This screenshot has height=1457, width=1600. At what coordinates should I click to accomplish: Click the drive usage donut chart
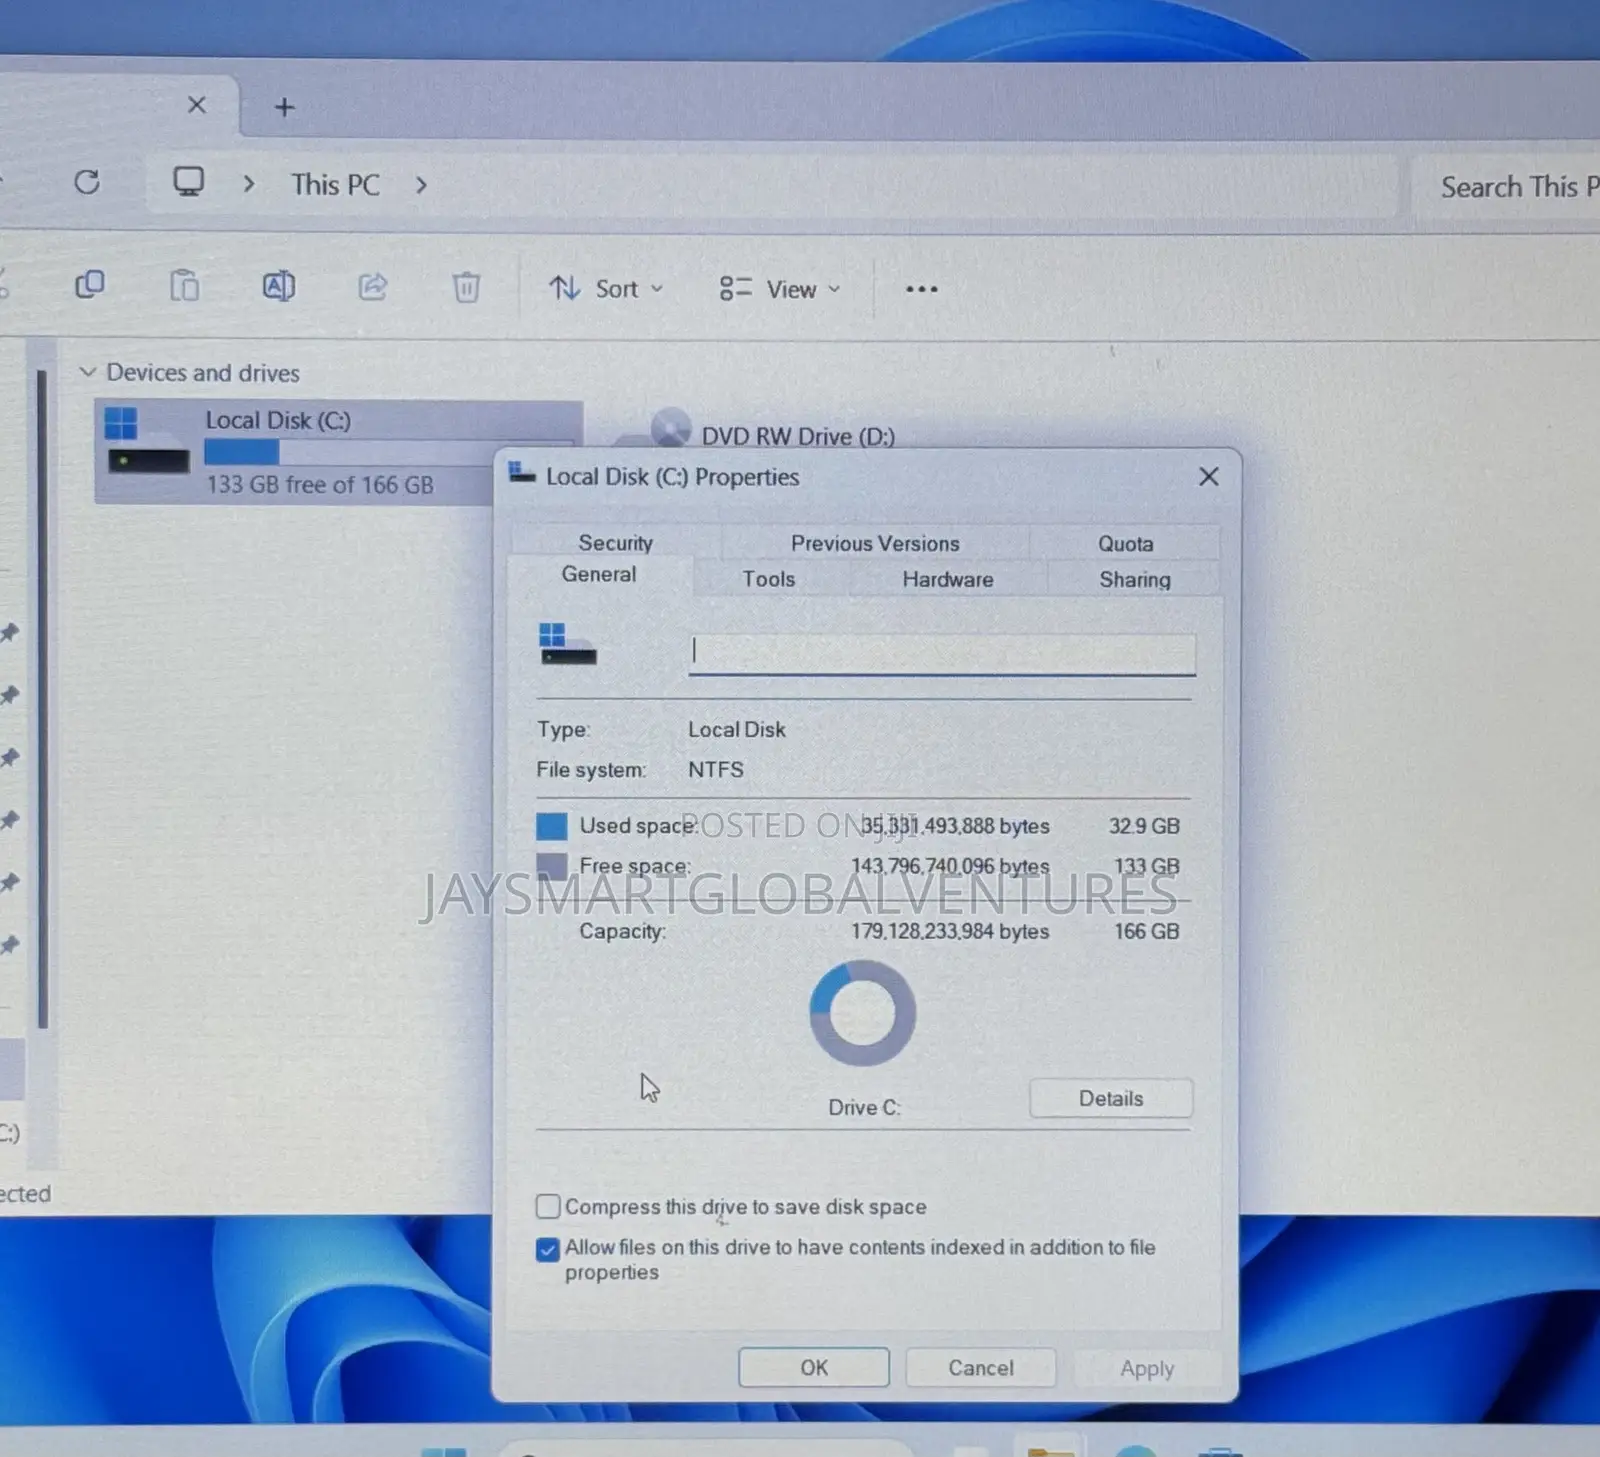(862, 1013)
